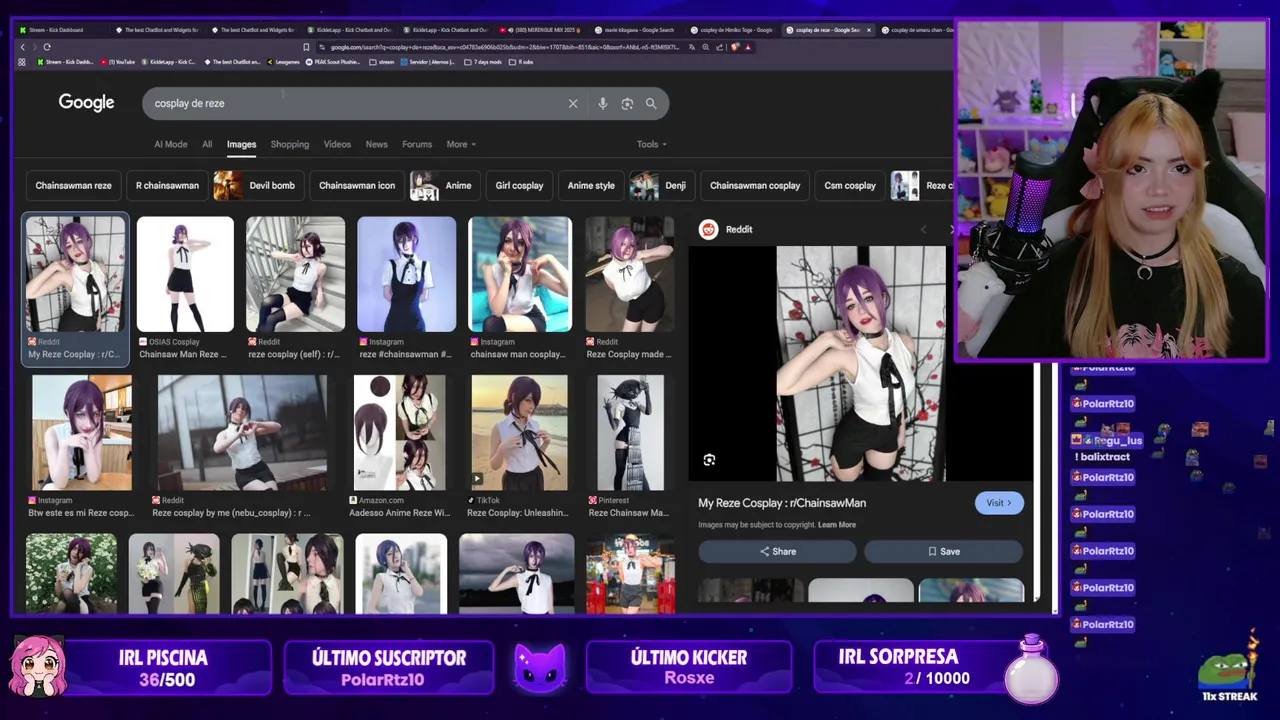
Task: Apply the Anime style filter chip
Action: pyautogui.click(x=591, y=185)
